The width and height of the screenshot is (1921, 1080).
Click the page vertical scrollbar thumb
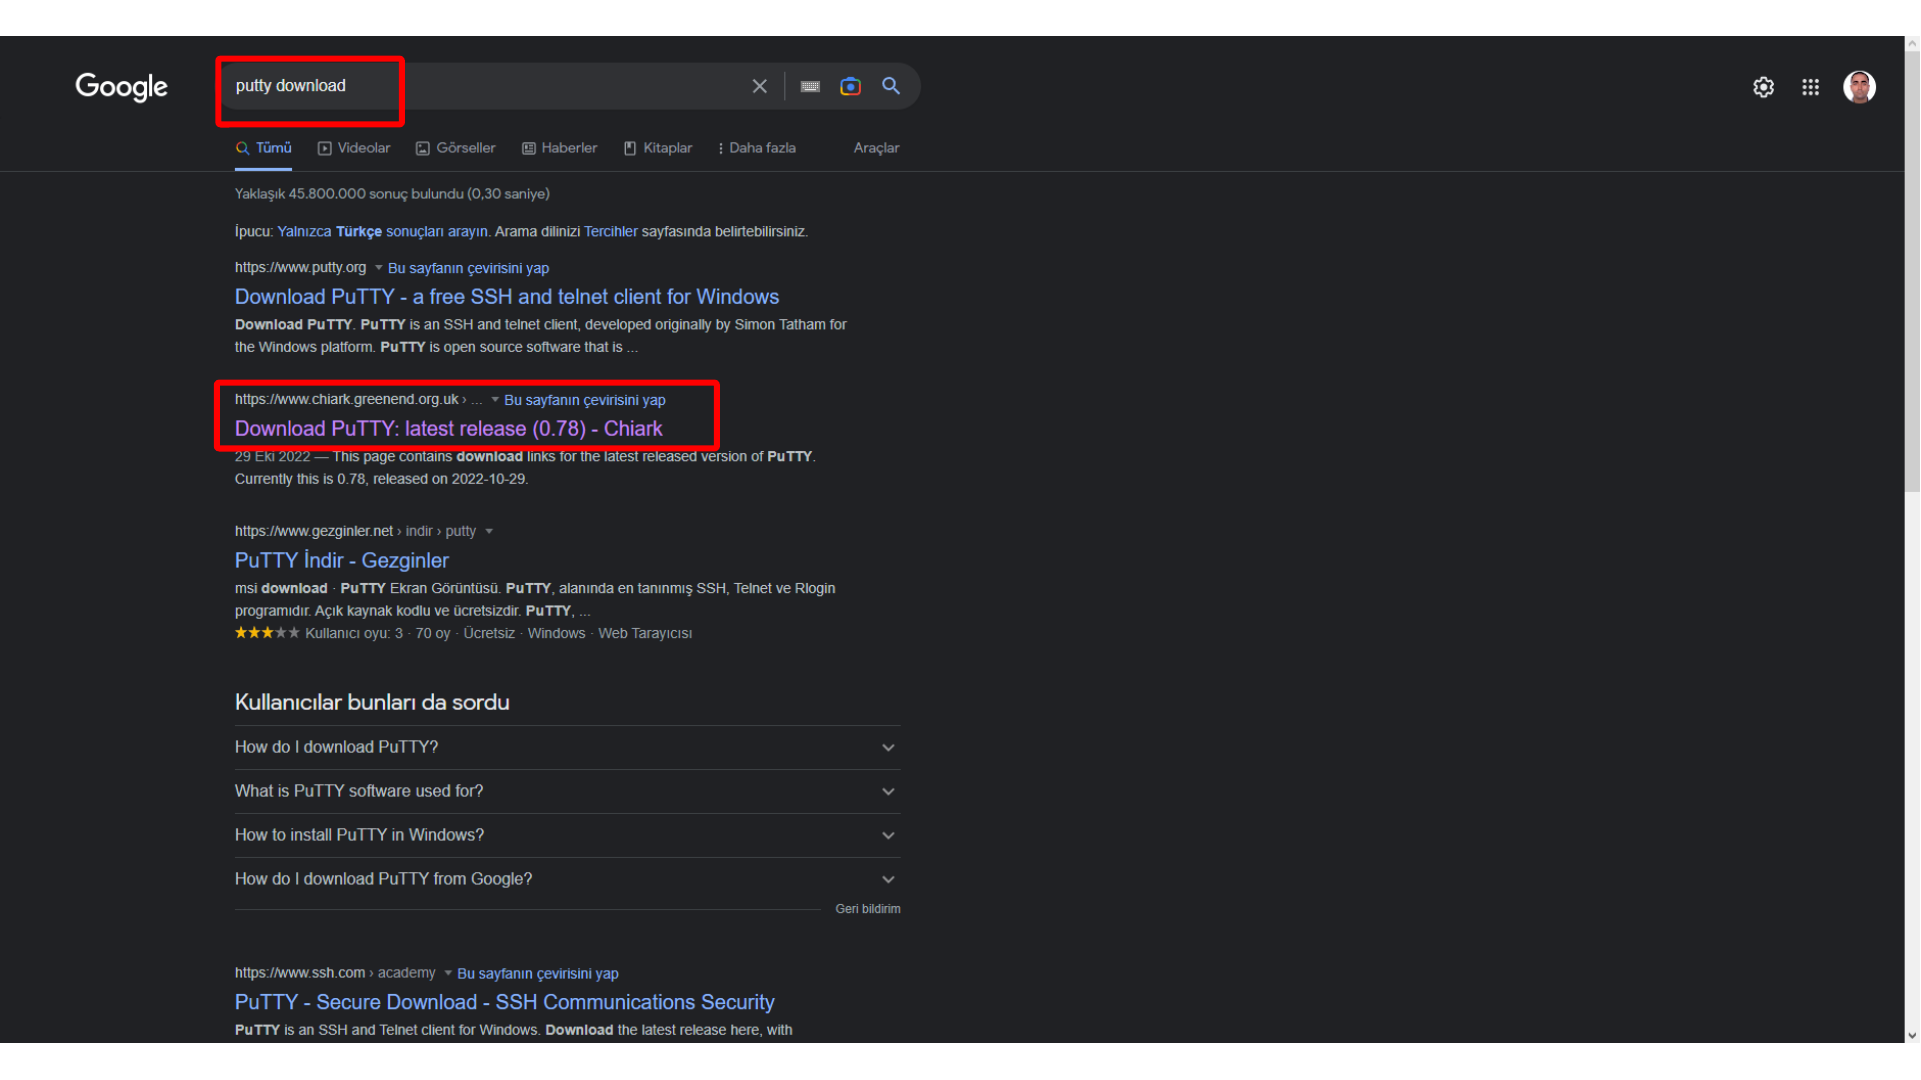(1912, 272)
